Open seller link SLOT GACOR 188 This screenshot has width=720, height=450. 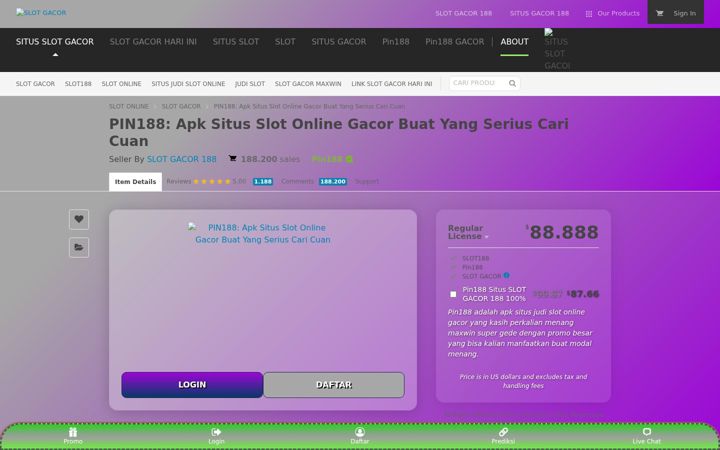[x=181, y=159]
